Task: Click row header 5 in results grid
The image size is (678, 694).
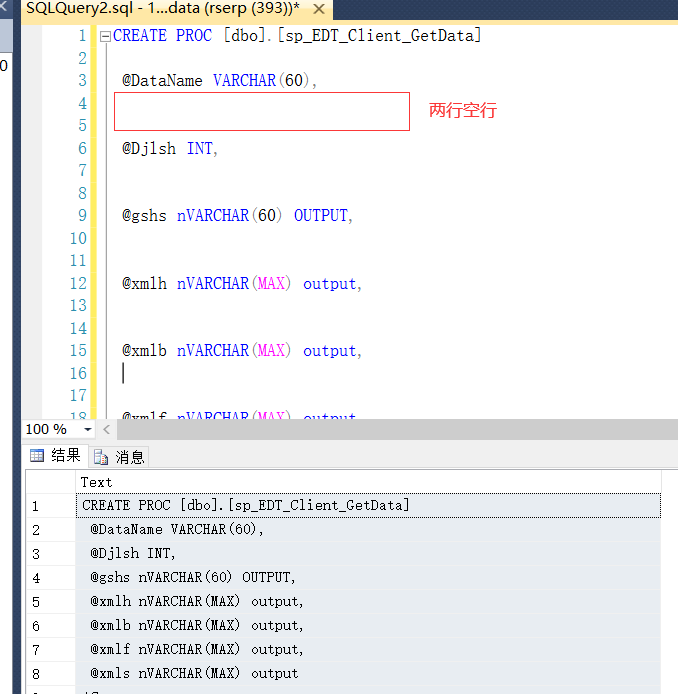Action: (51, 601)
